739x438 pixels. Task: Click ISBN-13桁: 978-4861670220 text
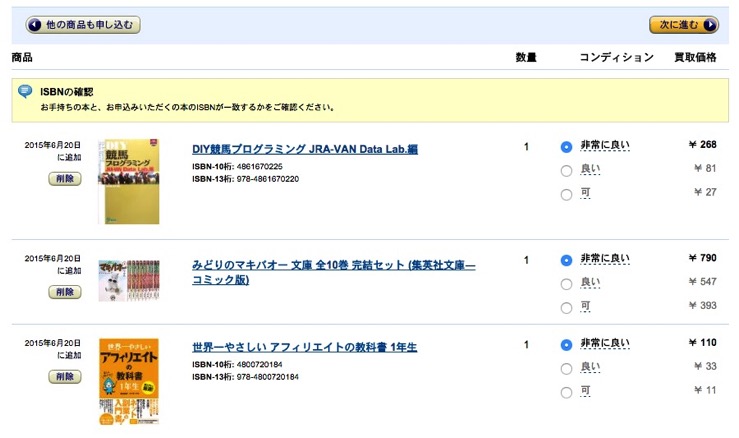click(x=245, y=179)
